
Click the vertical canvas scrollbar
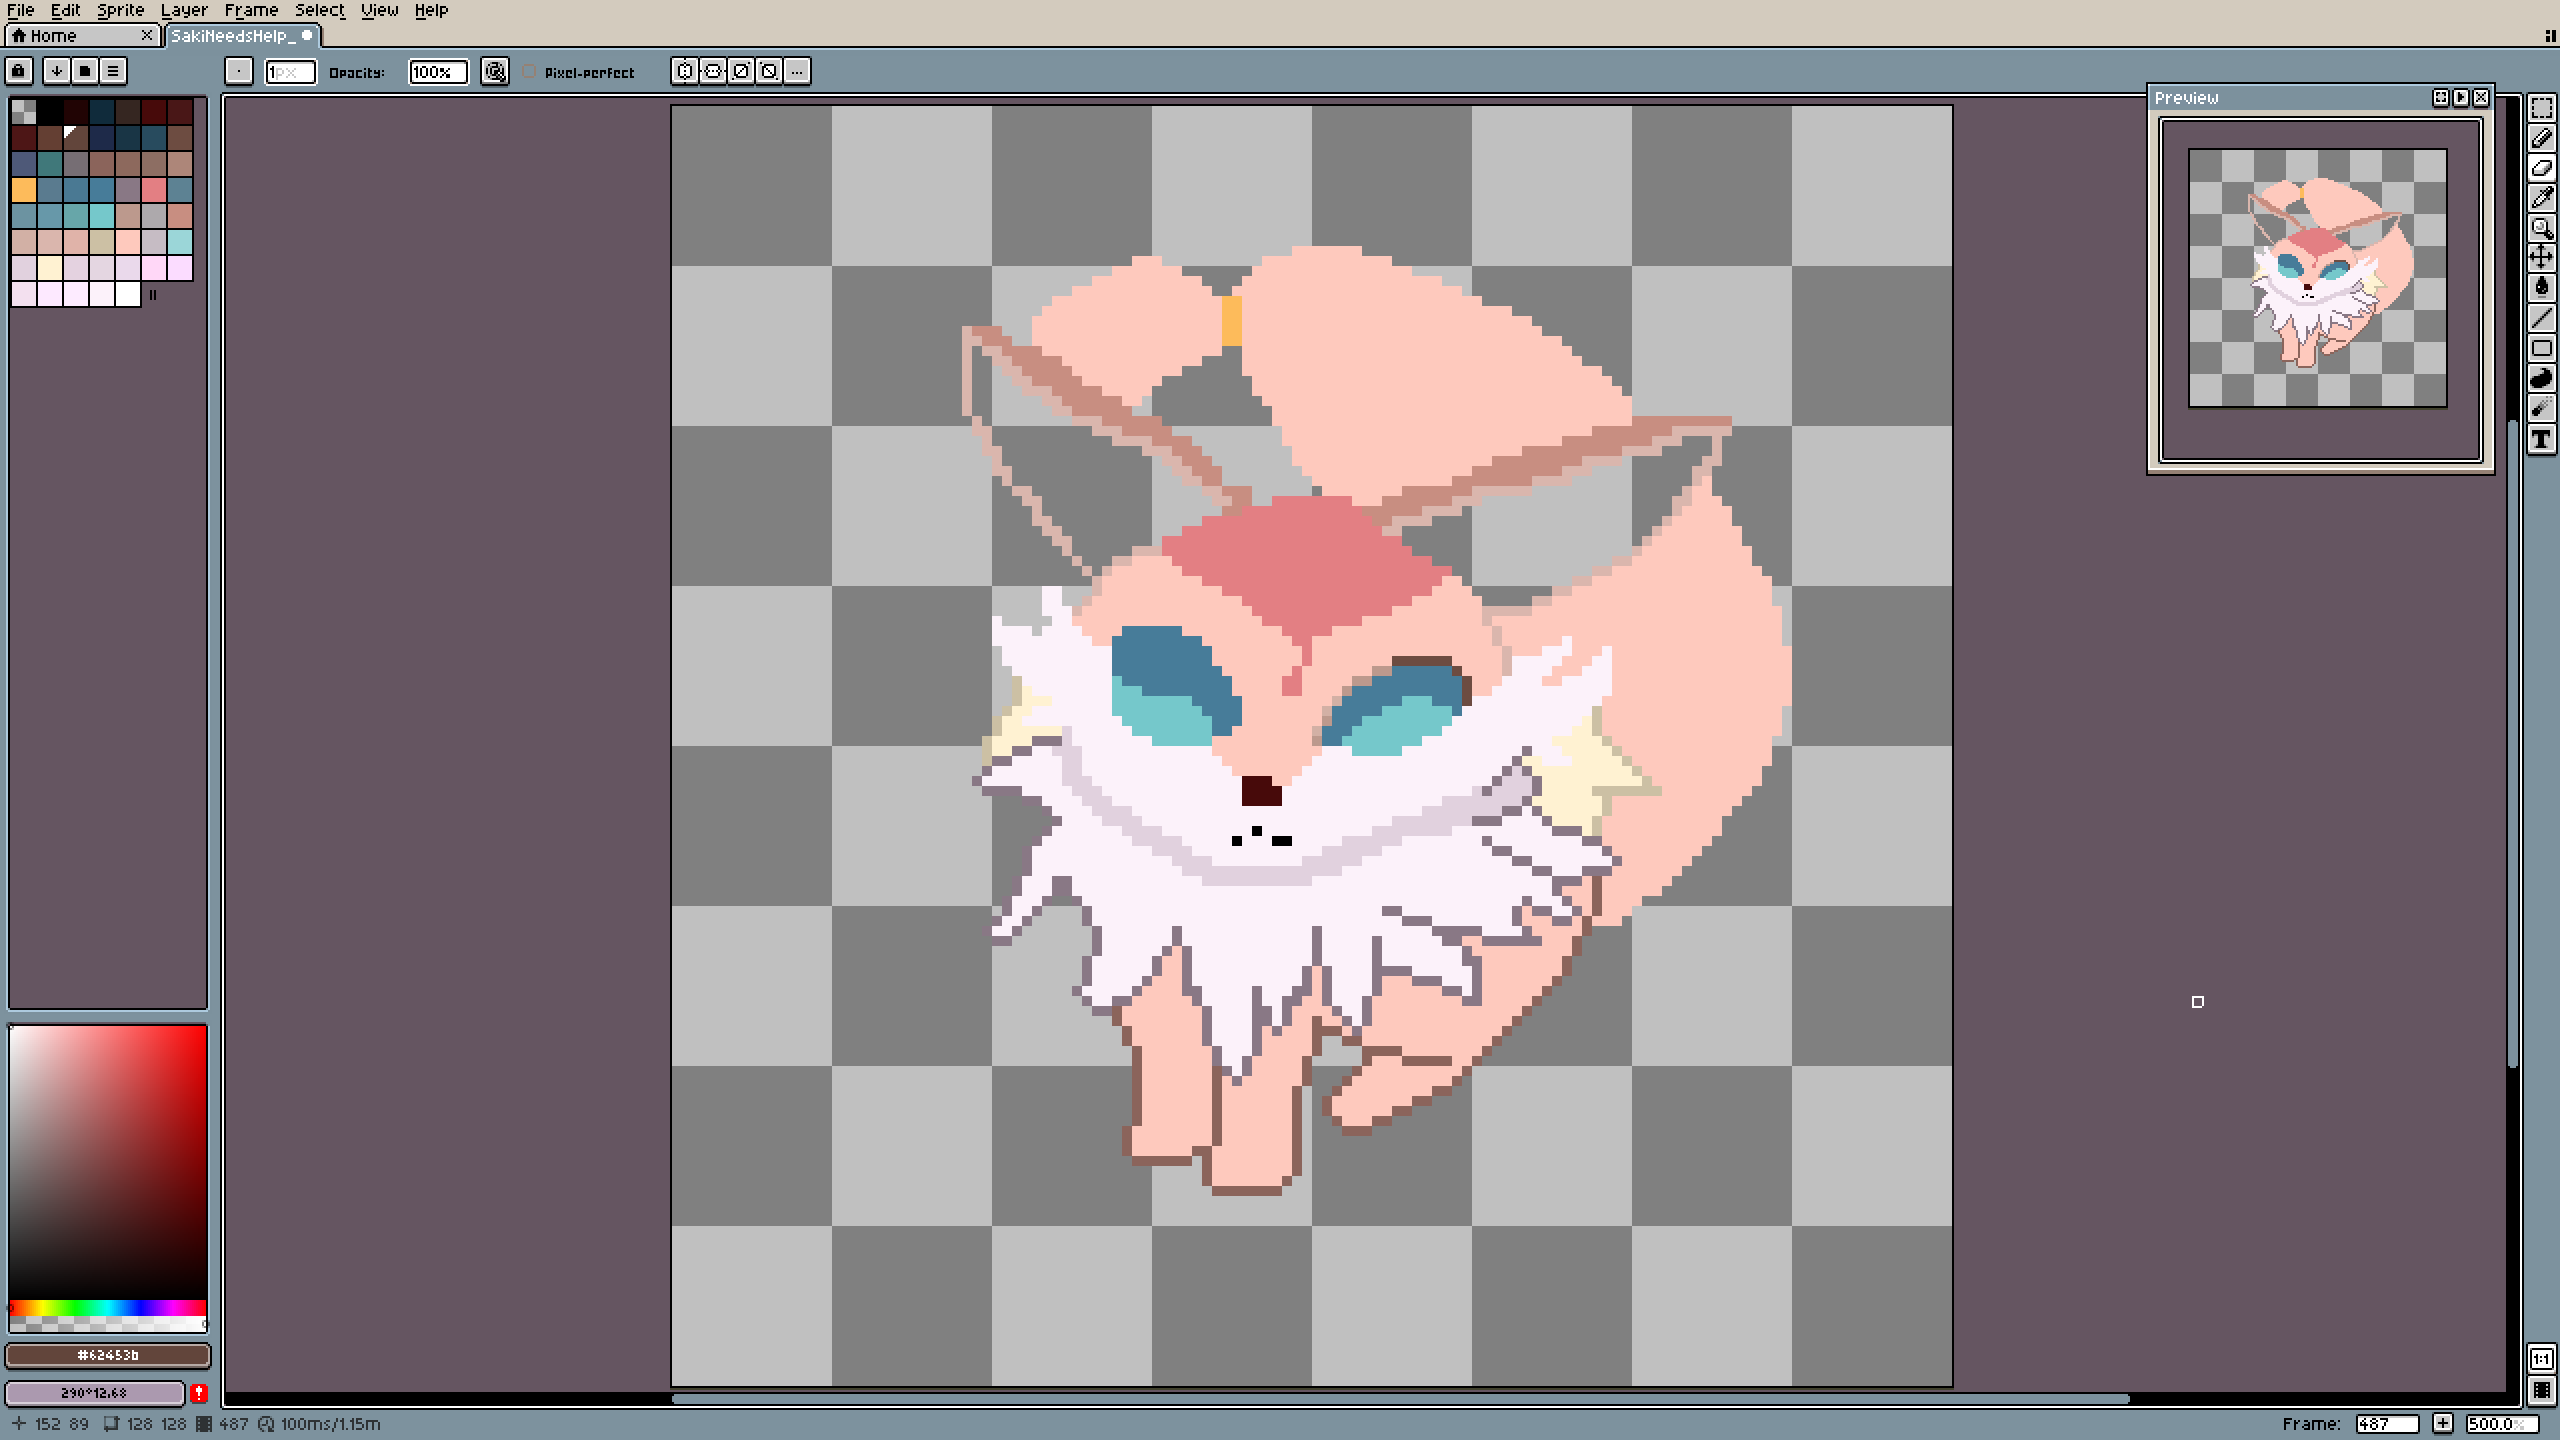(x=2512, y=744)
